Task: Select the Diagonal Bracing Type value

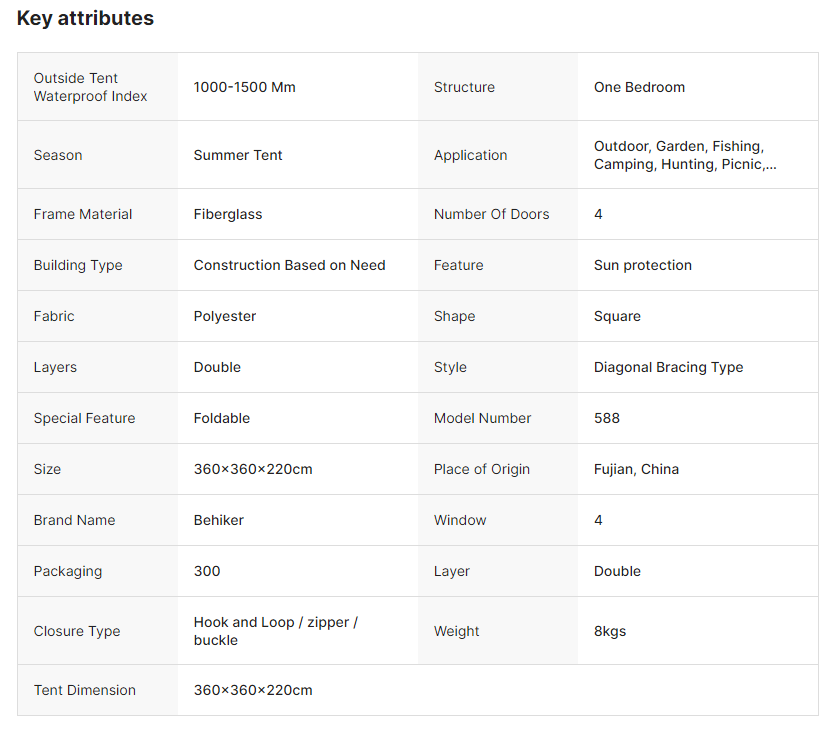Action: [668, 367]
